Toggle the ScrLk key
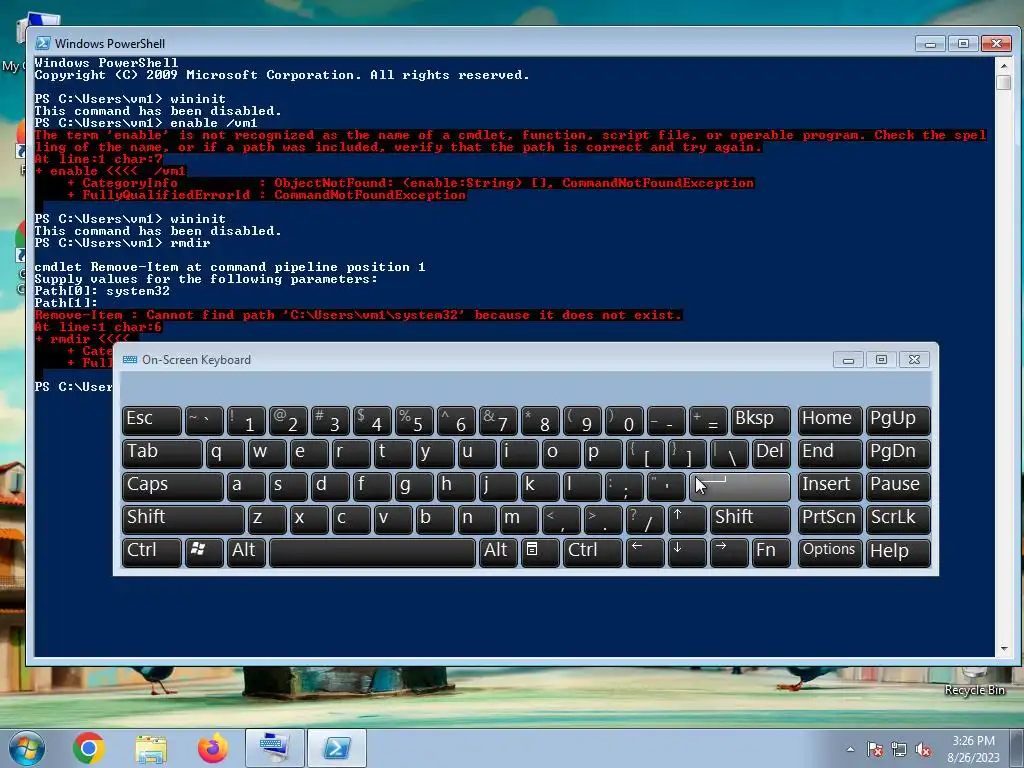 click(x=897, y=519)
